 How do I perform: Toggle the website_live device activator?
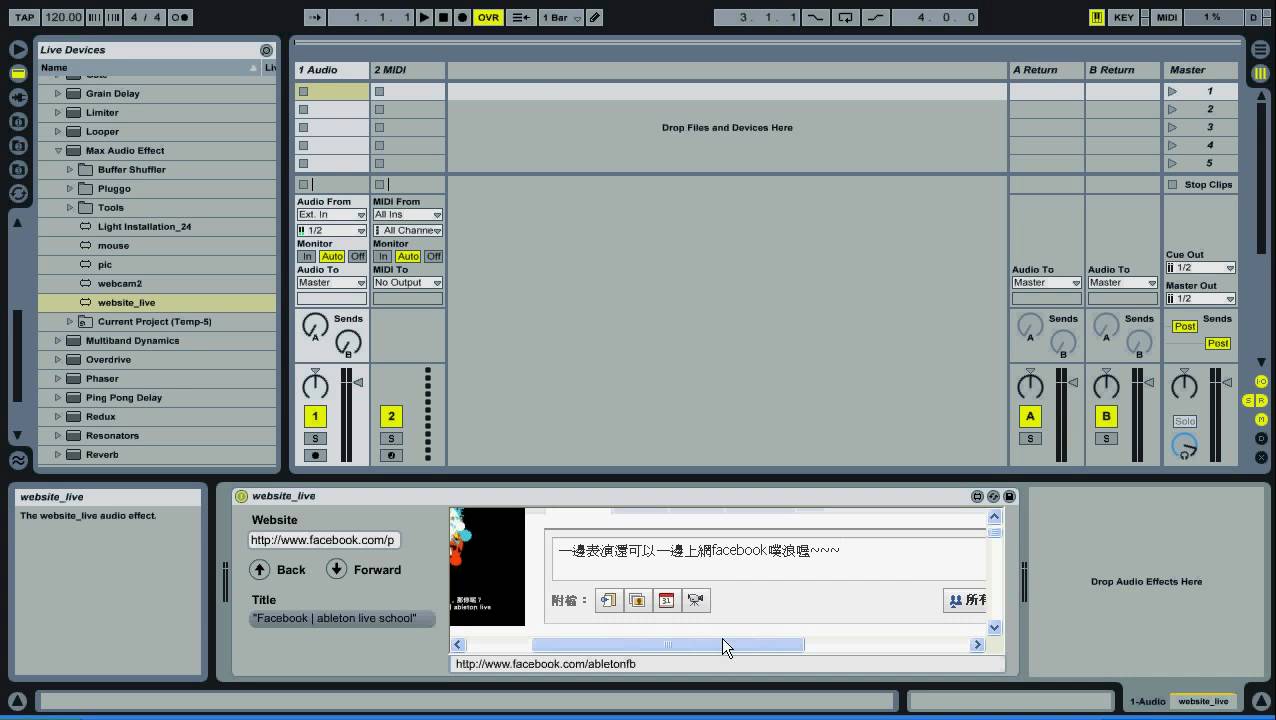[241, 496]
